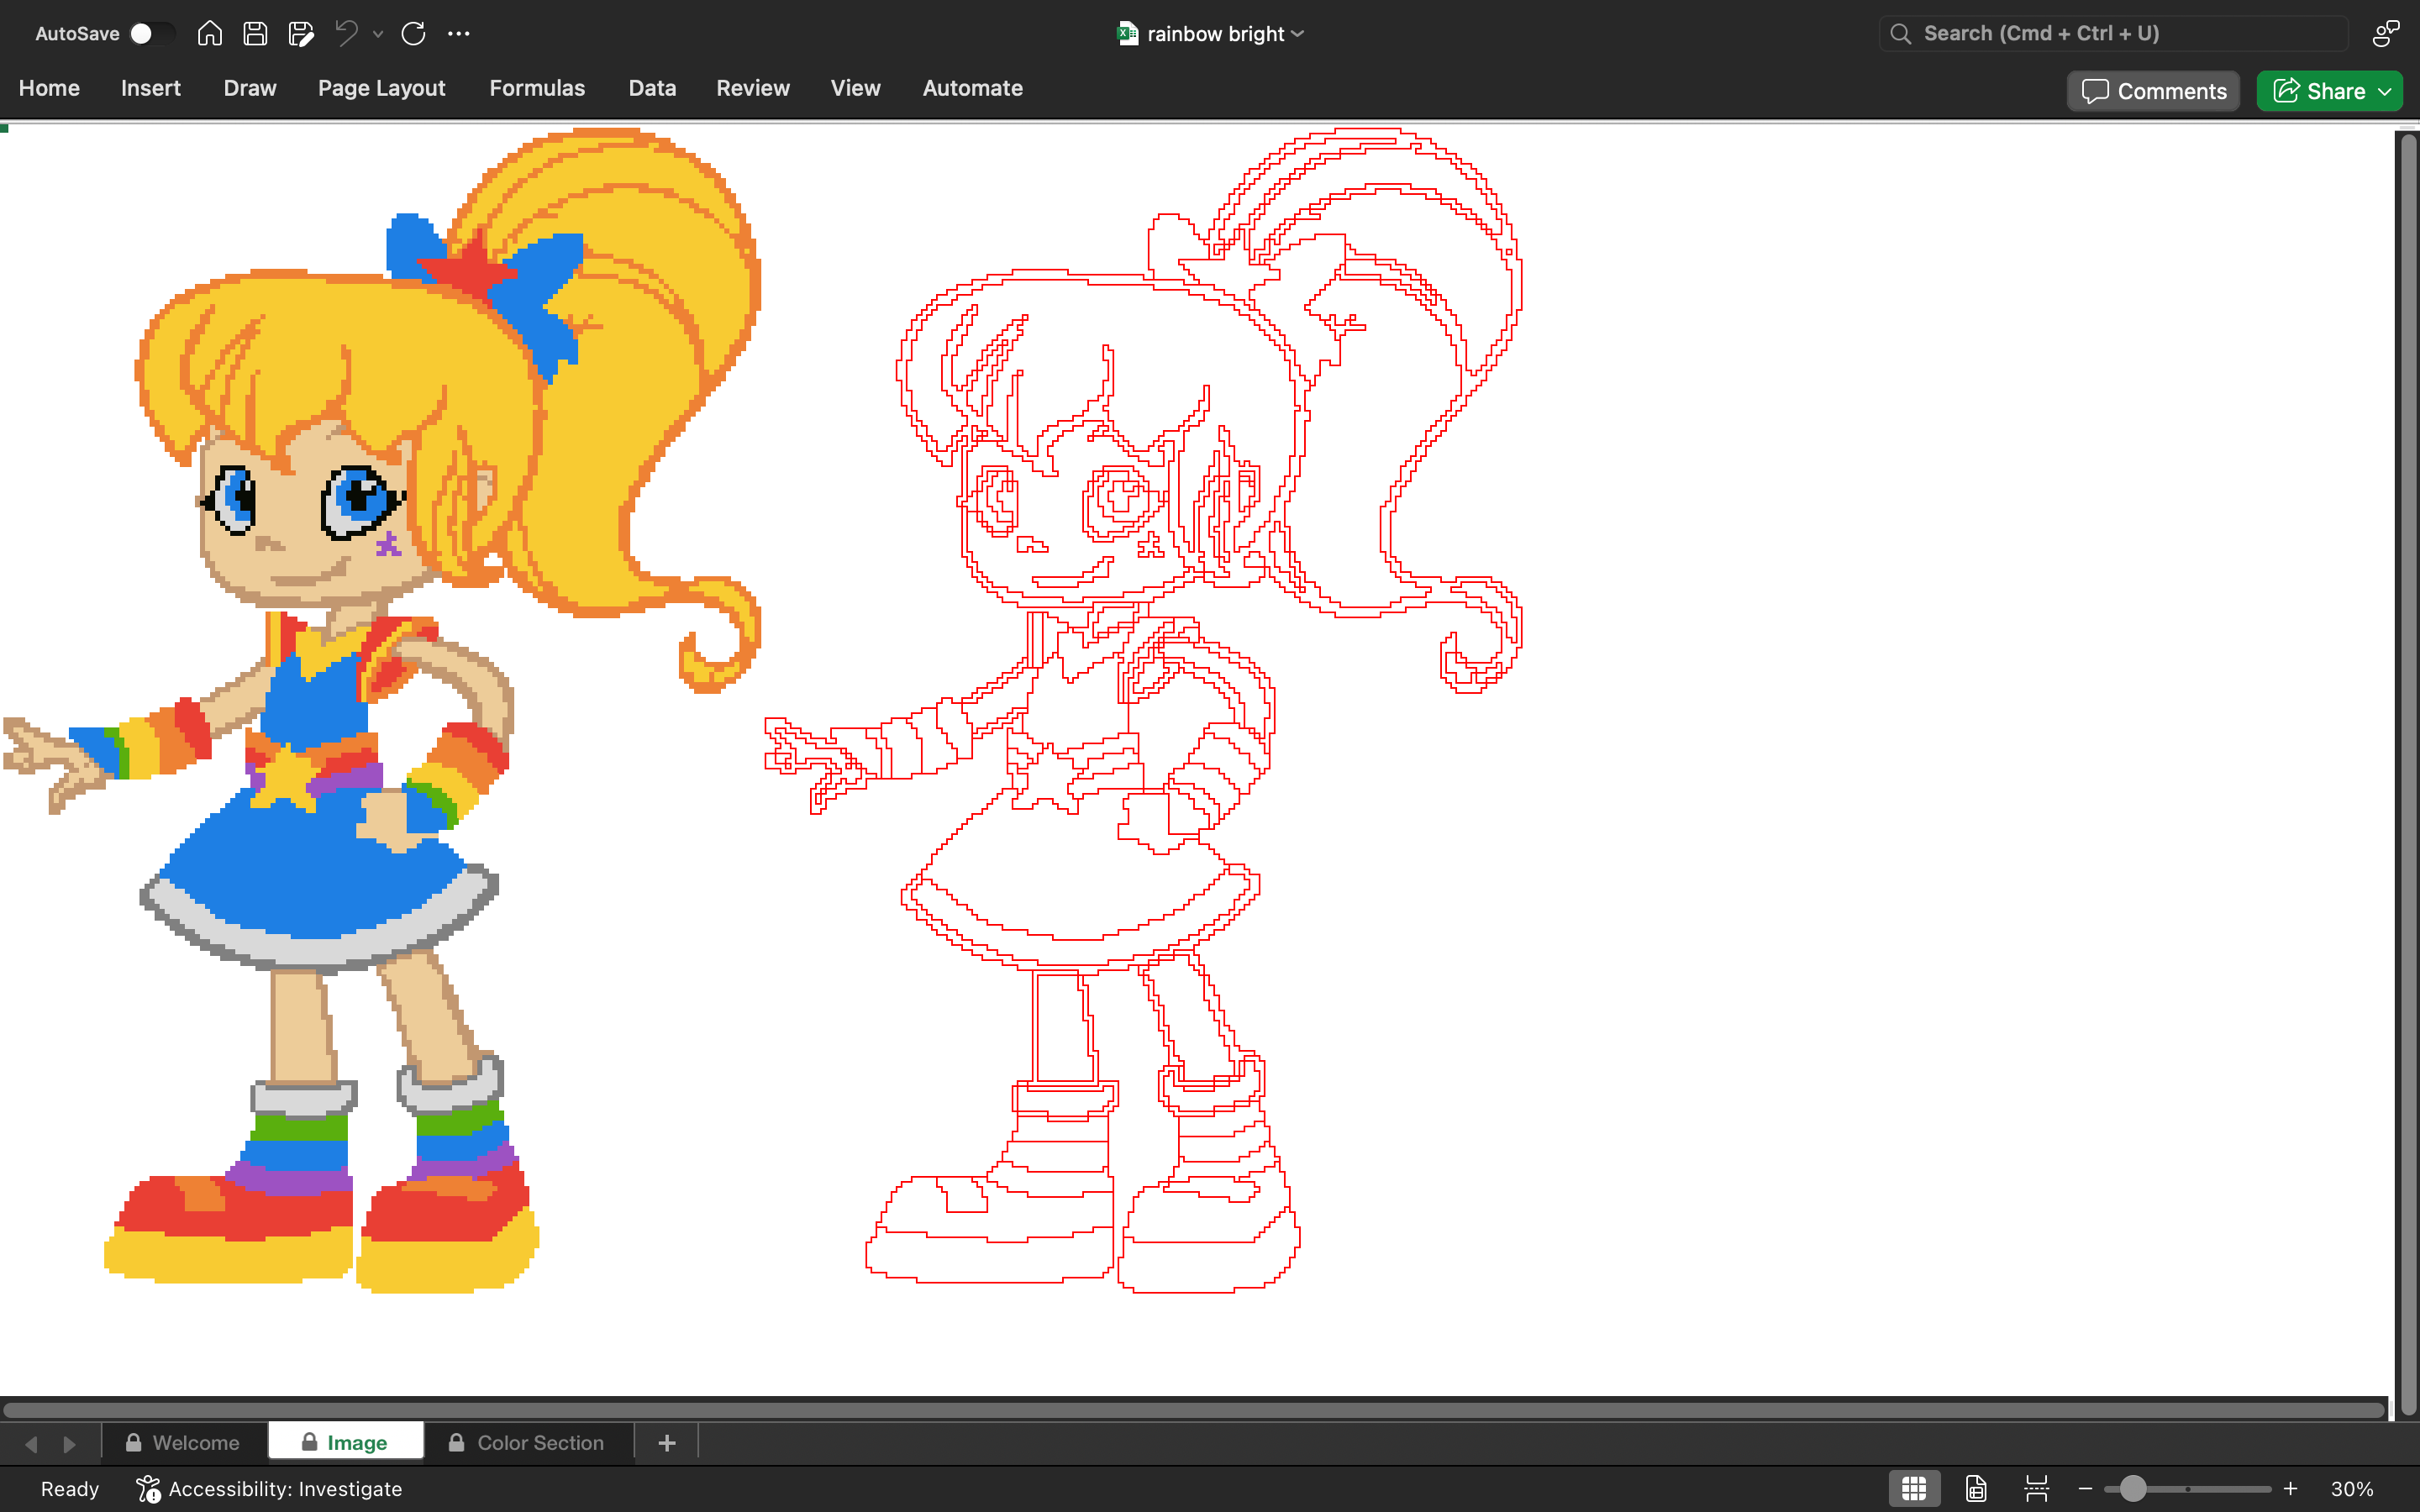Image resolution: width=2420 pixels, height=1512 pixels.
Task: Select the Image sheet tab
Action: pos(346,1443)
